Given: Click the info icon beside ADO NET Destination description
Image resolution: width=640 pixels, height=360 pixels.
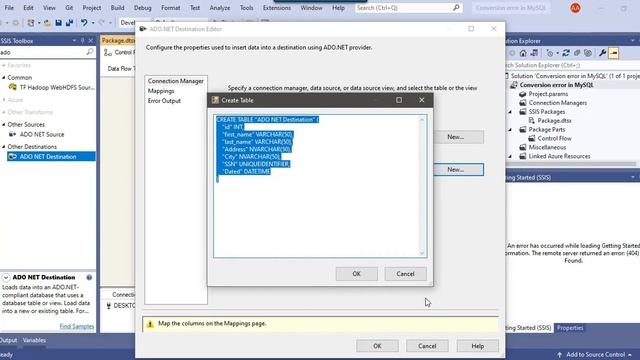Looking at the screenshot, I should [89, 278].
